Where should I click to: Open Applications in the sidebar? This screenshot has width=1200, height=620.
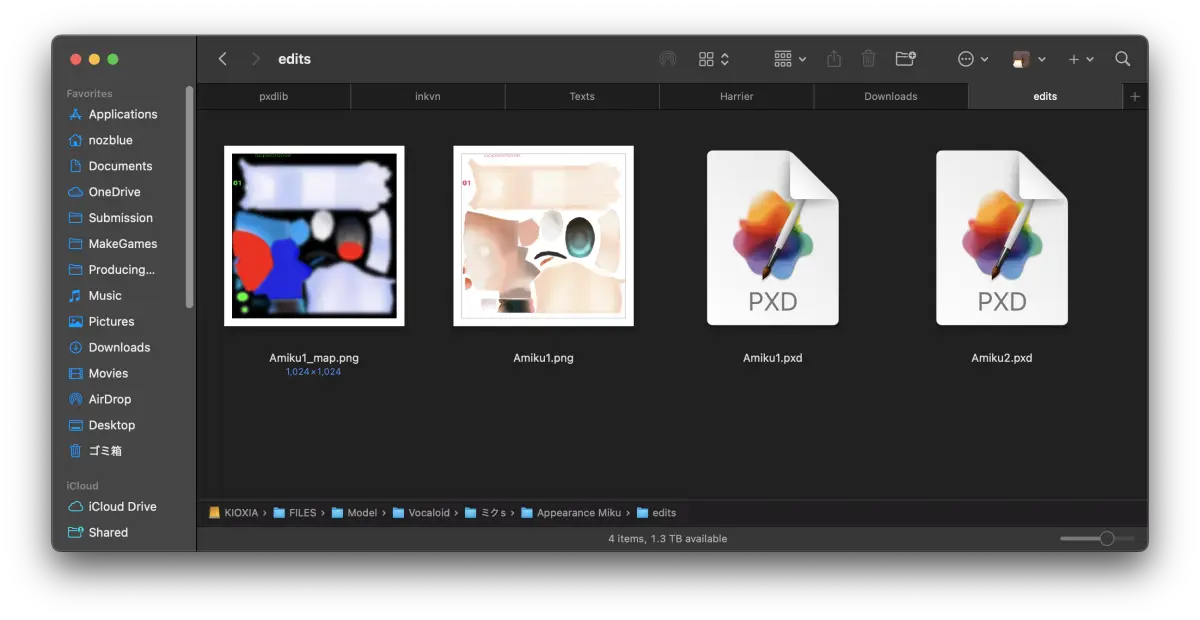pyautogui.click(x=123, y=114)
